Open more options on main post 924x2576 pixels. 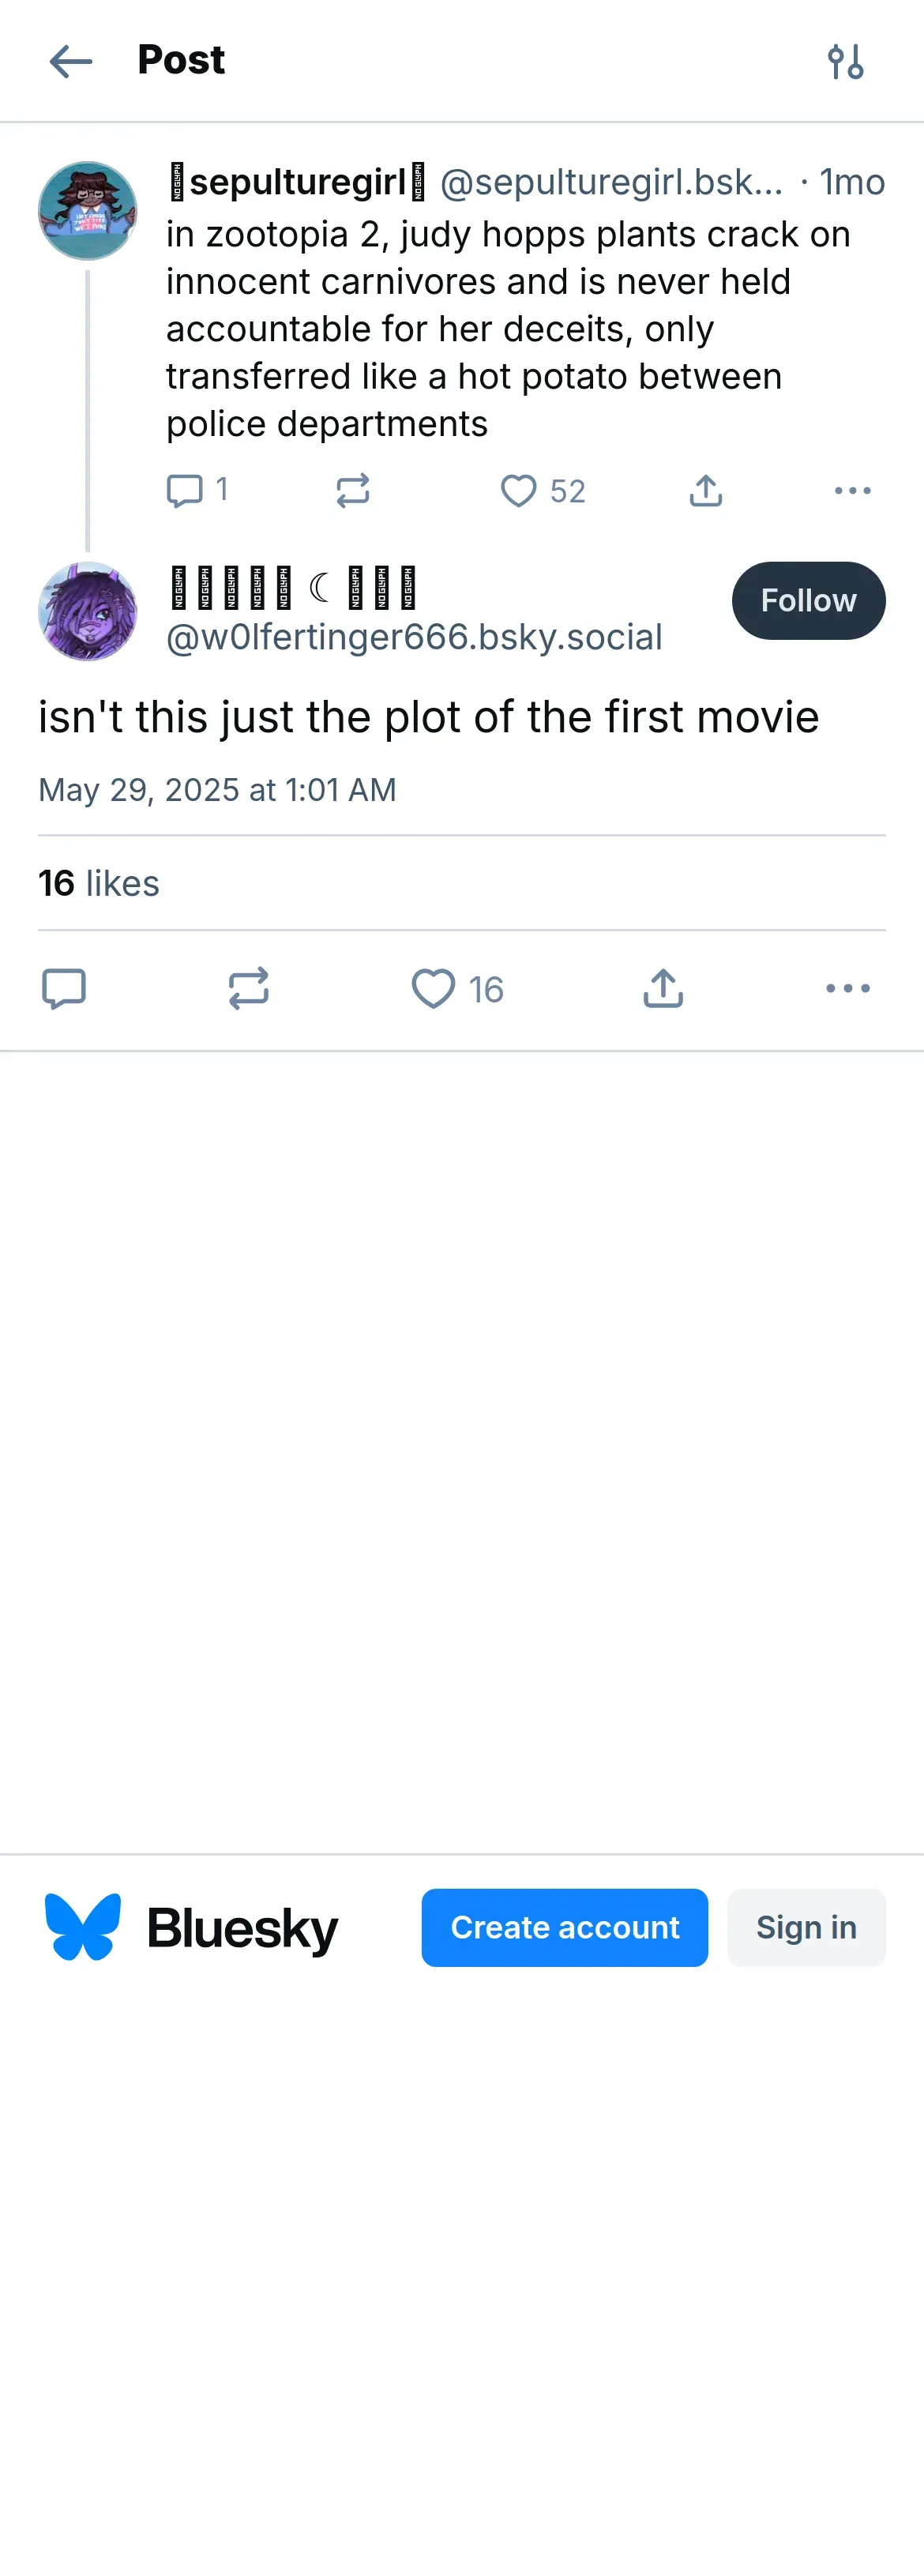(848, 989)
